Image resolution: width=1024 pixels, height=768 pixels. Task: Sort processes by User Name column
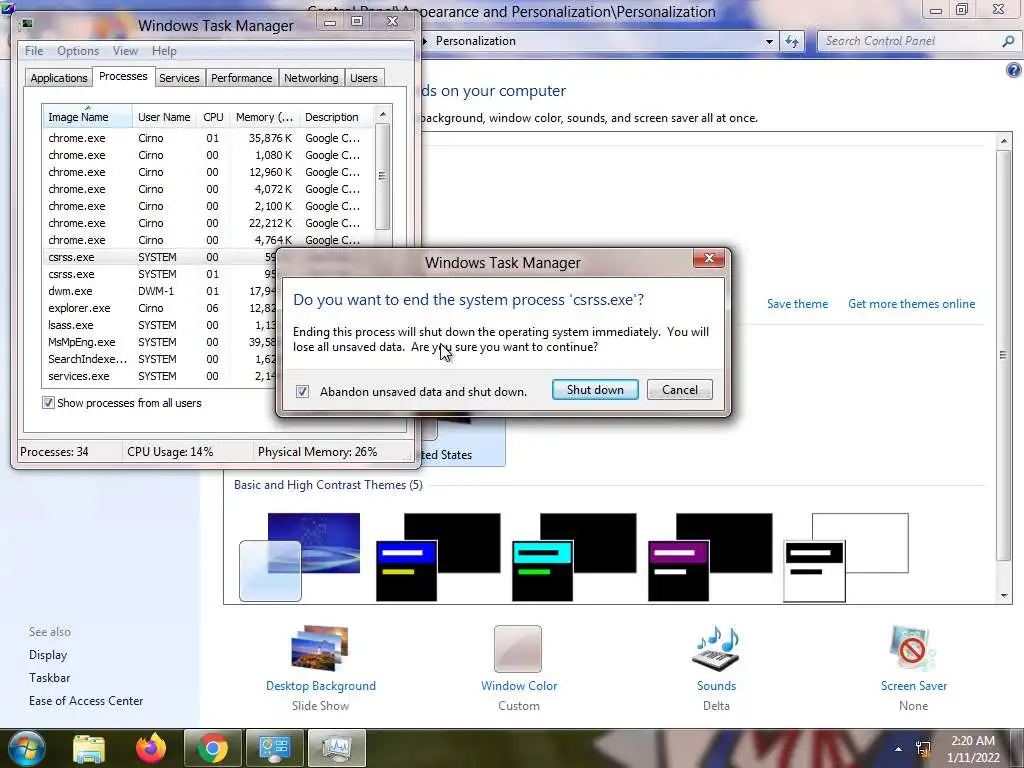tap(164, 117)
